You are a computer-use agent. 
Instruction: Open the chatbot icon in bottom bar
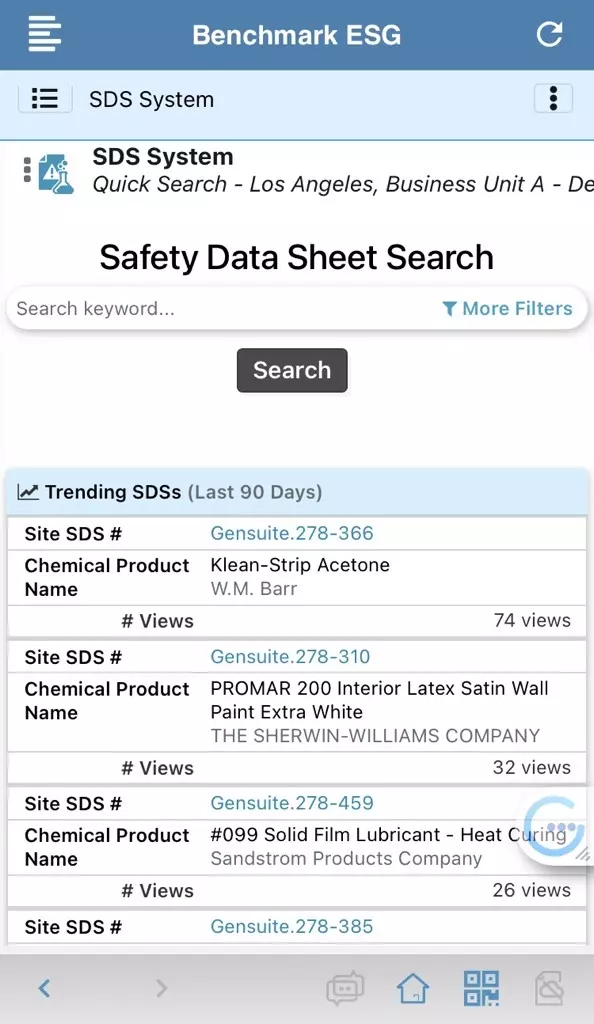[x=345, y=988]
